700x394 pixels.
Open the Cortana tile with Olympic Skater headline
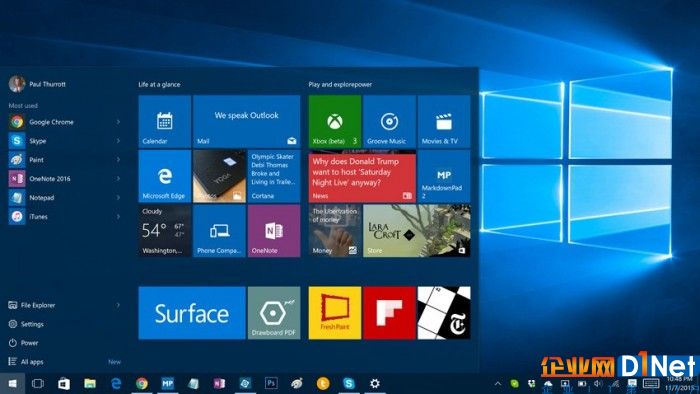[274, 176]
